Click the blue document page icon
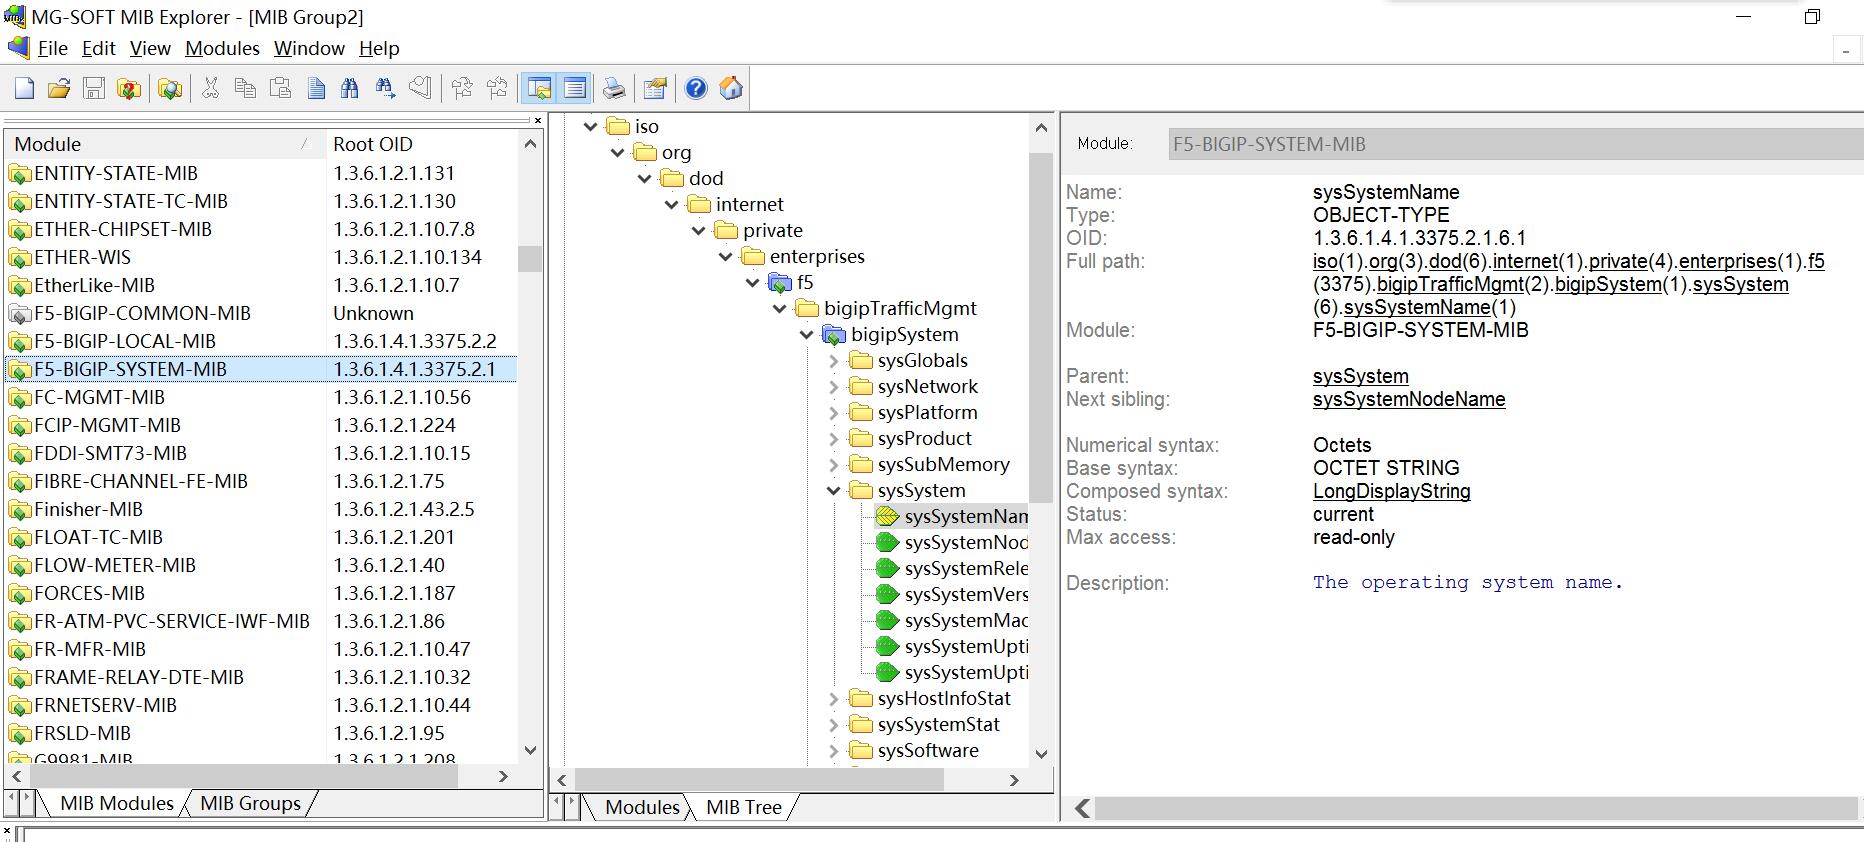Image resolution: width=1864 pixels, height=842 pixels. coord(316,89)
